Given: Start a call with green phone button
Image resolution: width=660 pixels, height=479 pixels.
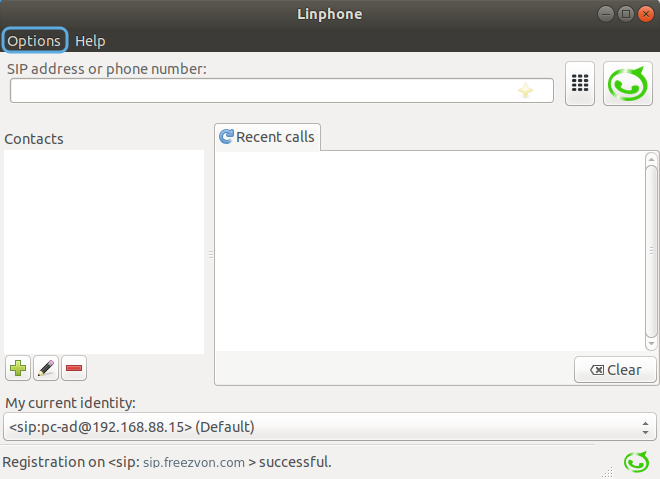Looking at the screenshot, I should coord(628,83).
